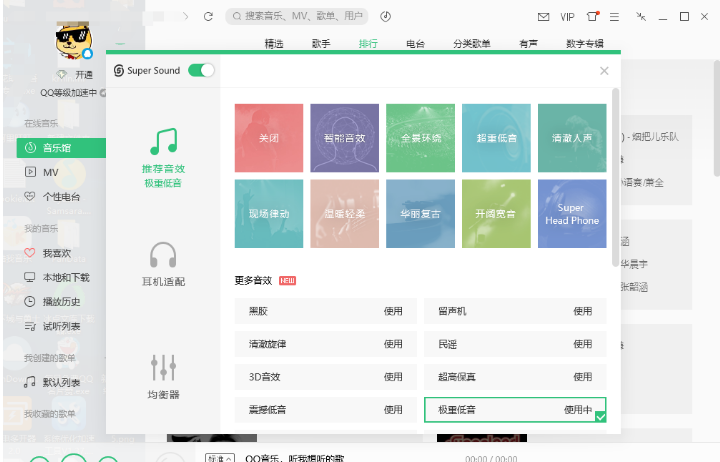Click the Super Sound dialog scrollbar
This screenshot has width=720, height=462.
pos(615,177)
